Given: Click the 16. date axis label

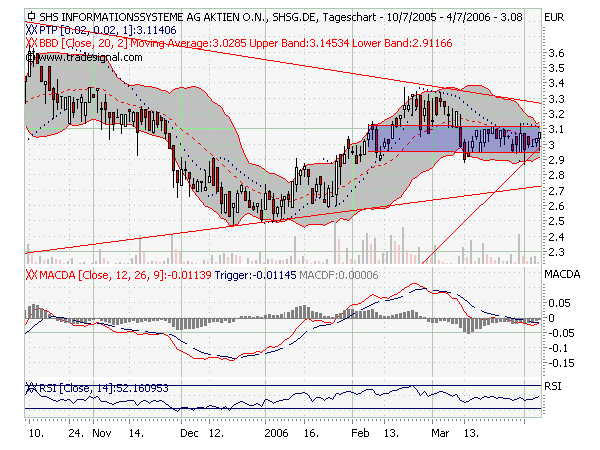Looking at the screenshot, I should tap(311, 433).
